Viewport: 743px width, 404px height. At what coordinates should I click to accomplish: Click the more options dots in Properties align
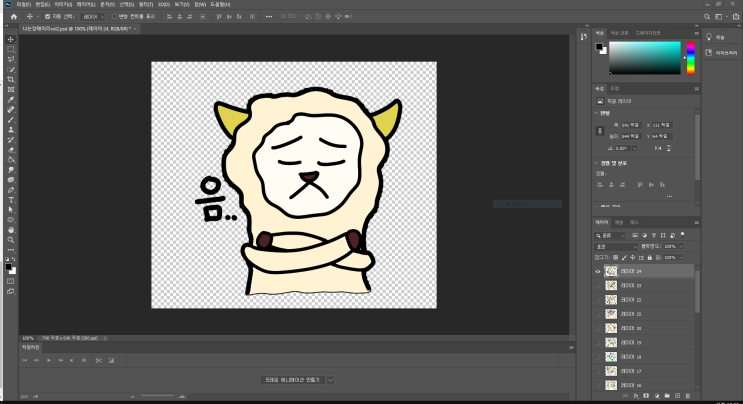669,196
